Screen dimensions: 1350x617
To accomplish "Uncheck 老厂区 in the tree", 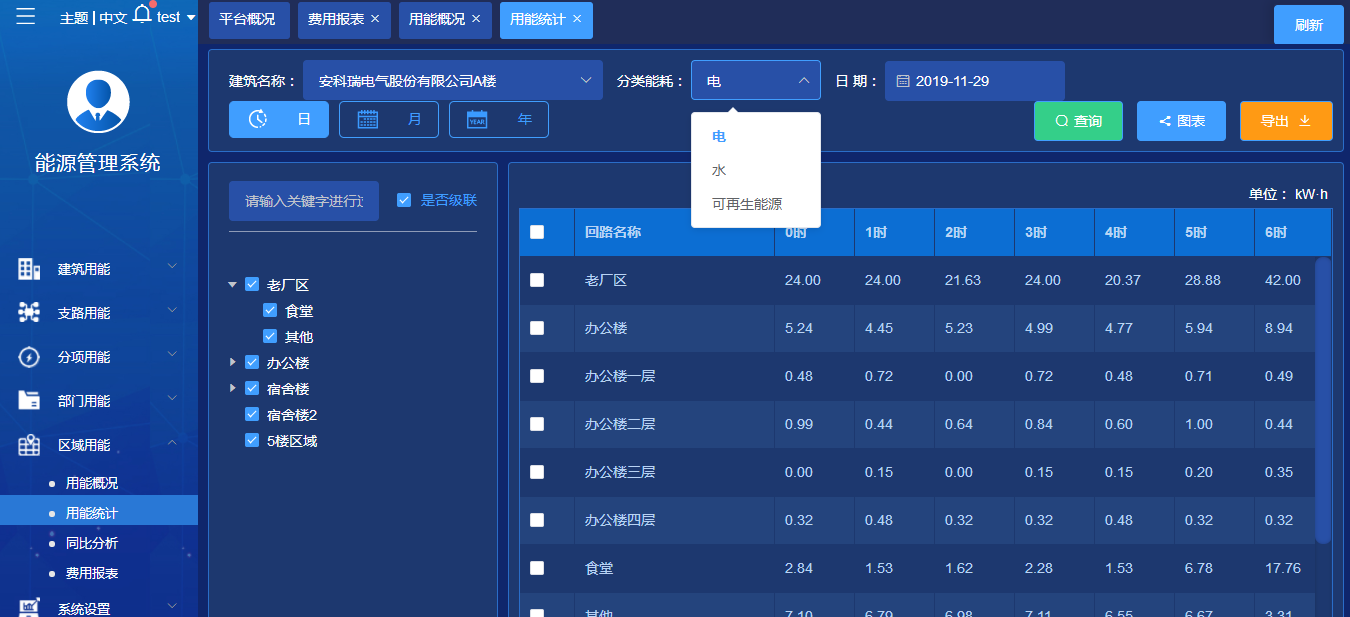I will tap(252, 285).
